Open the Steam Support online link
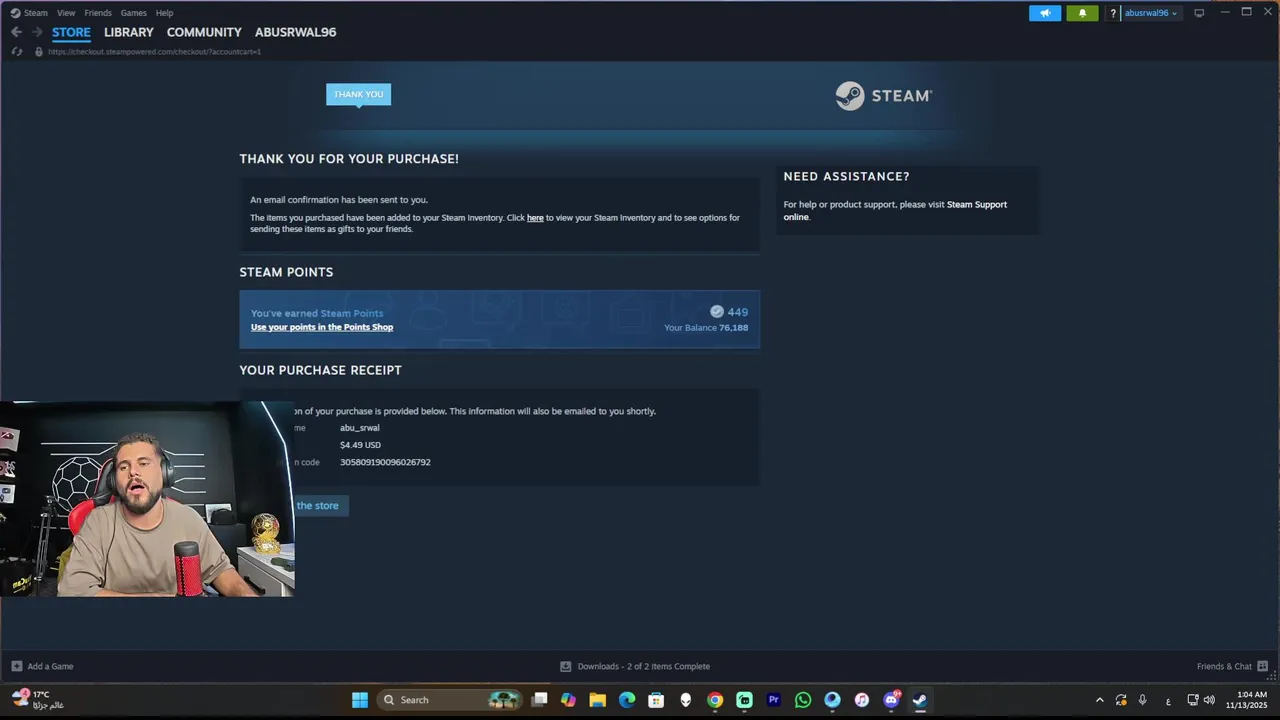Image resolution: width=1280 pixels, height=720 pixels. coord(895,211)
